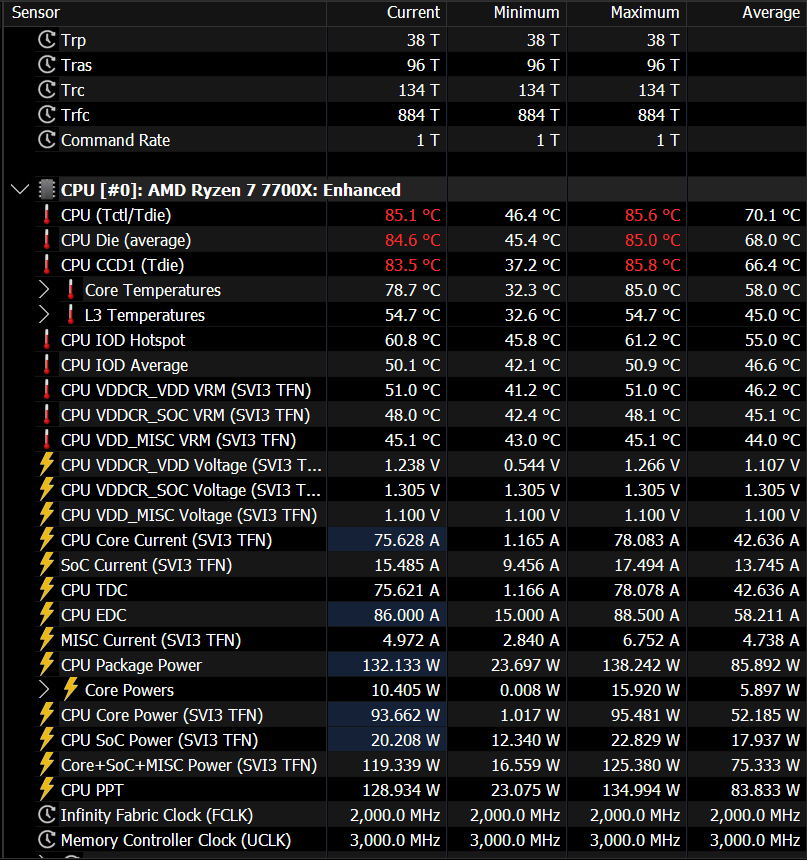The height and width of the screenshot is (860, 807).
Task: Click the current value 20.208 W
Action: pos(405,740)
